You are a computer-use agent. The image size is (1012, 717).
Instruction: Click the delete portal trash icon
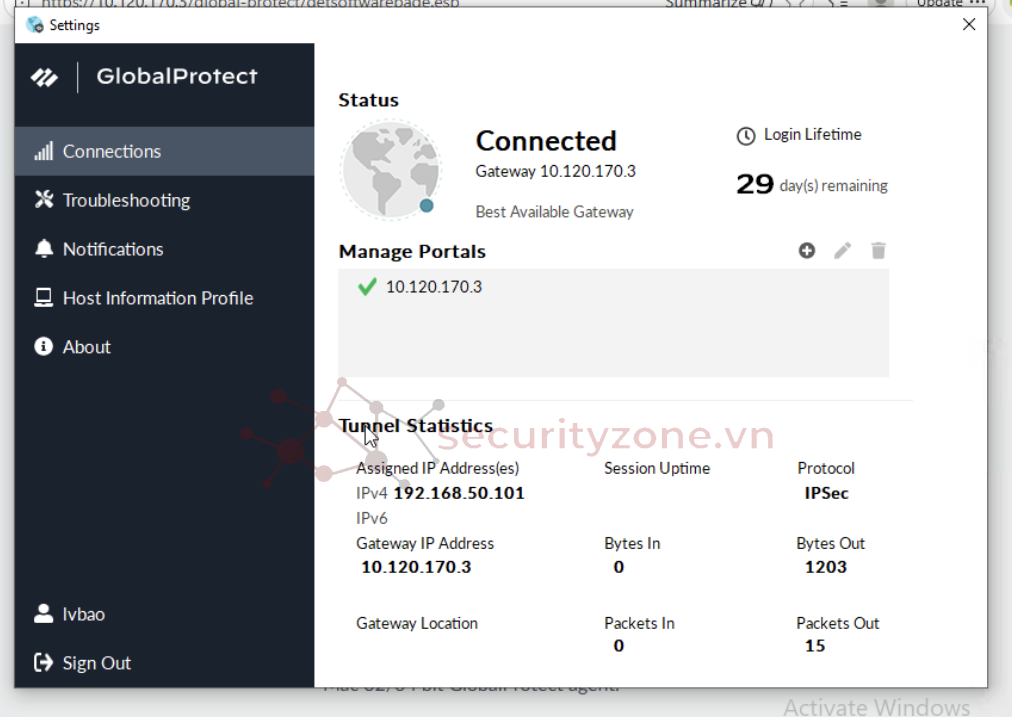coord(878,251)
